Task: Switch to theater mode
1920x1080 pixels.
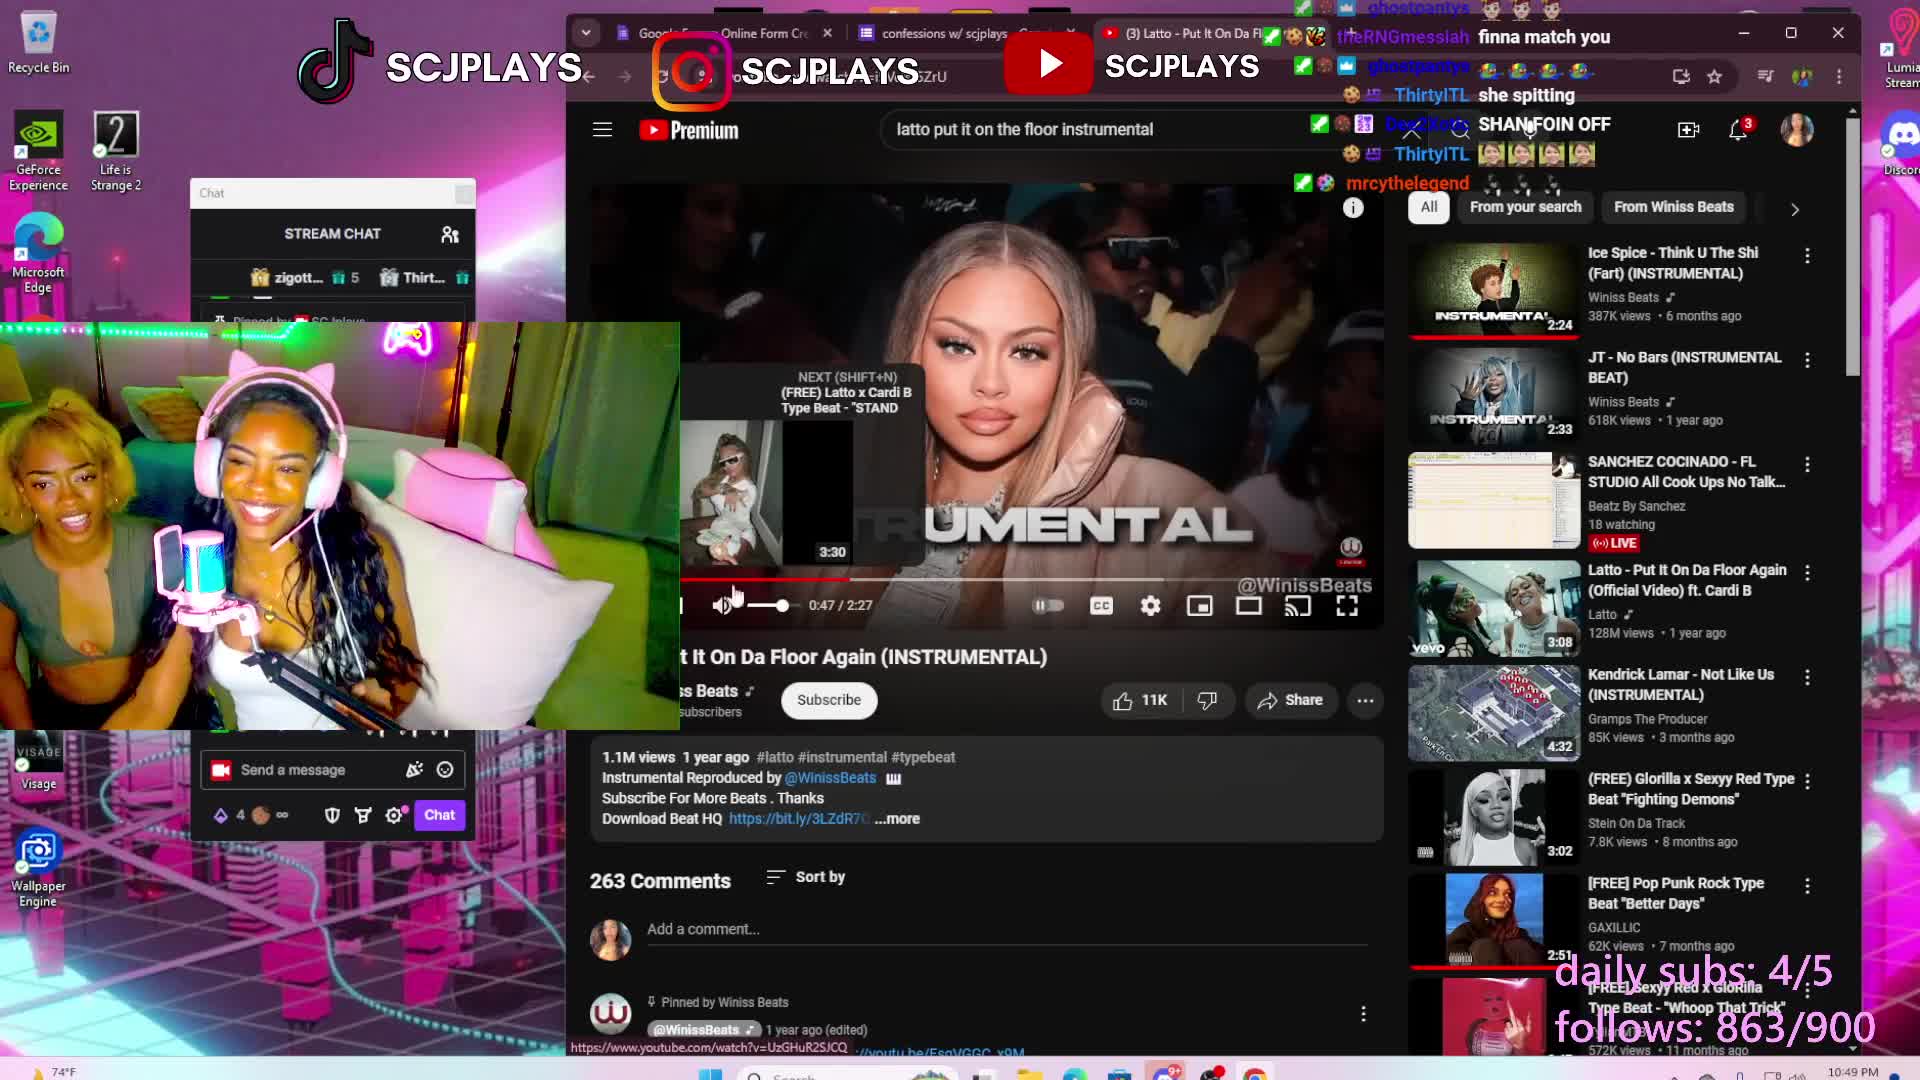Action: (1249, 606)
